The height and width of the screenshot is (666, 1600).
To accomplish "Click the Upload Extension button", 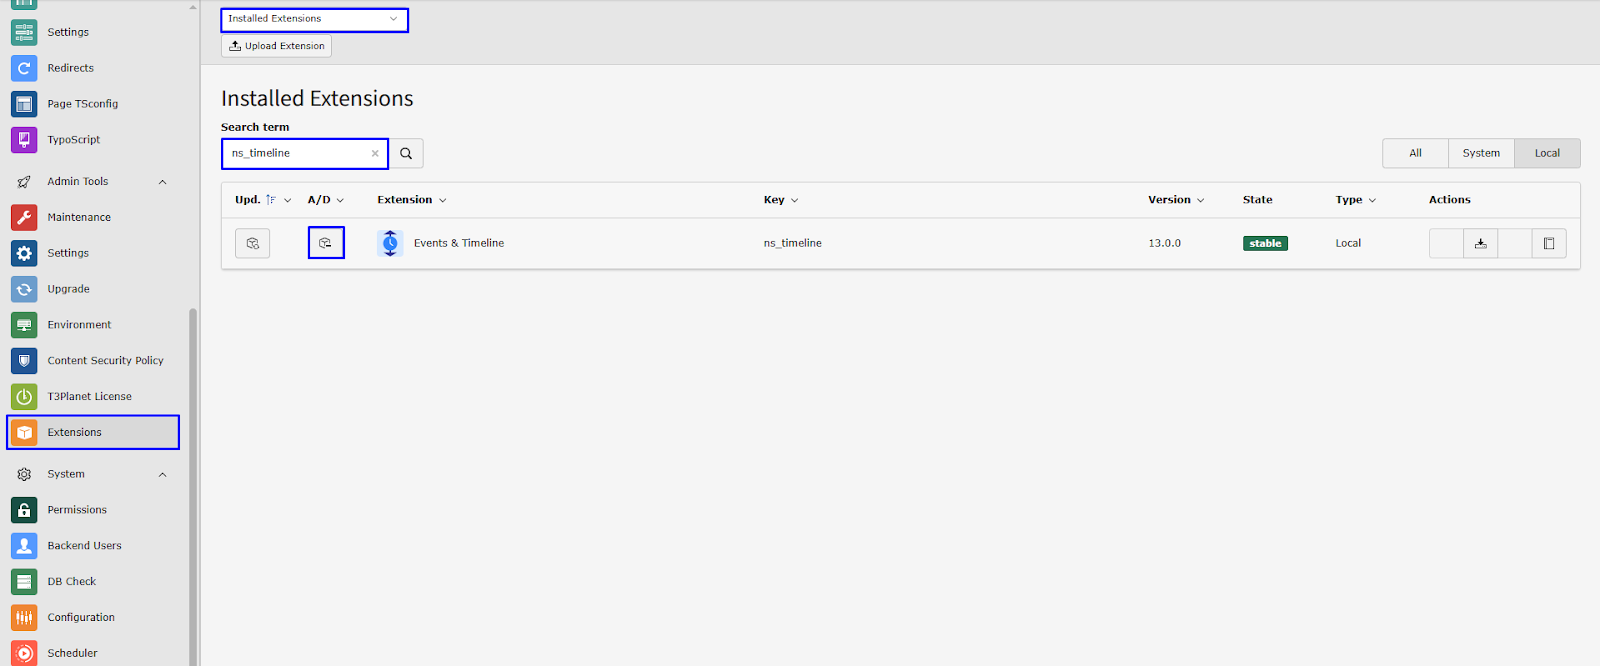I will (276, 46).
